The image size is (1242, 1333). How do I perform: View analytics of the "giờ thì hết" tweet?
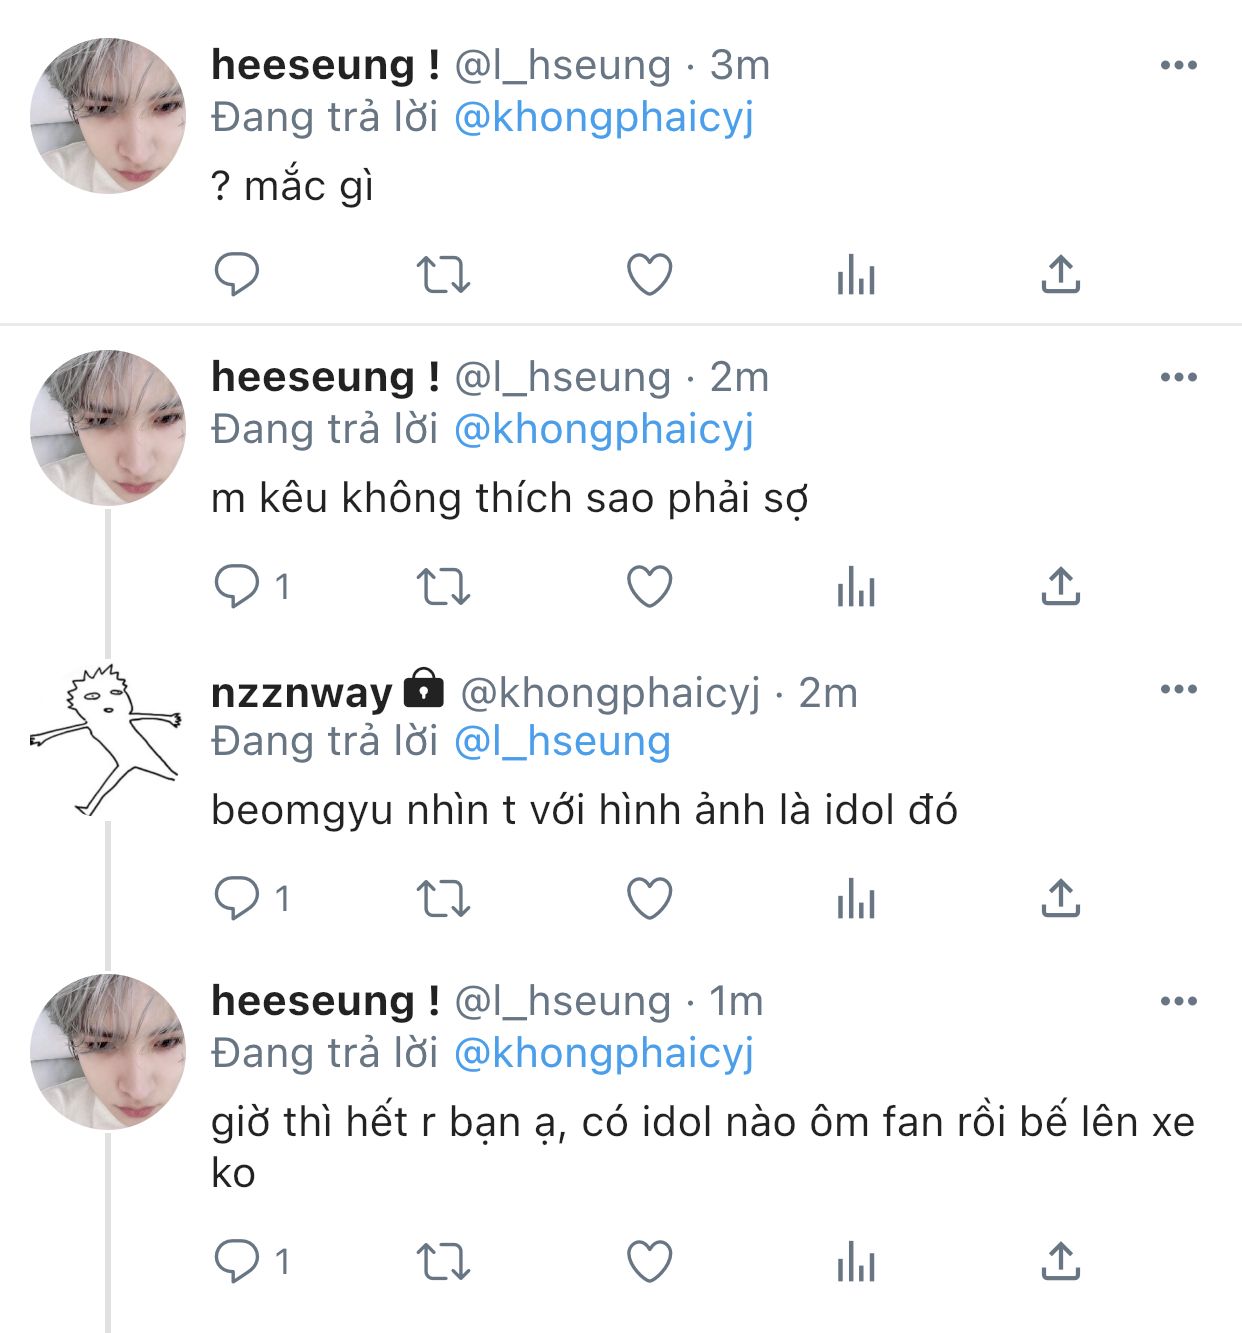click(855, 1262)
